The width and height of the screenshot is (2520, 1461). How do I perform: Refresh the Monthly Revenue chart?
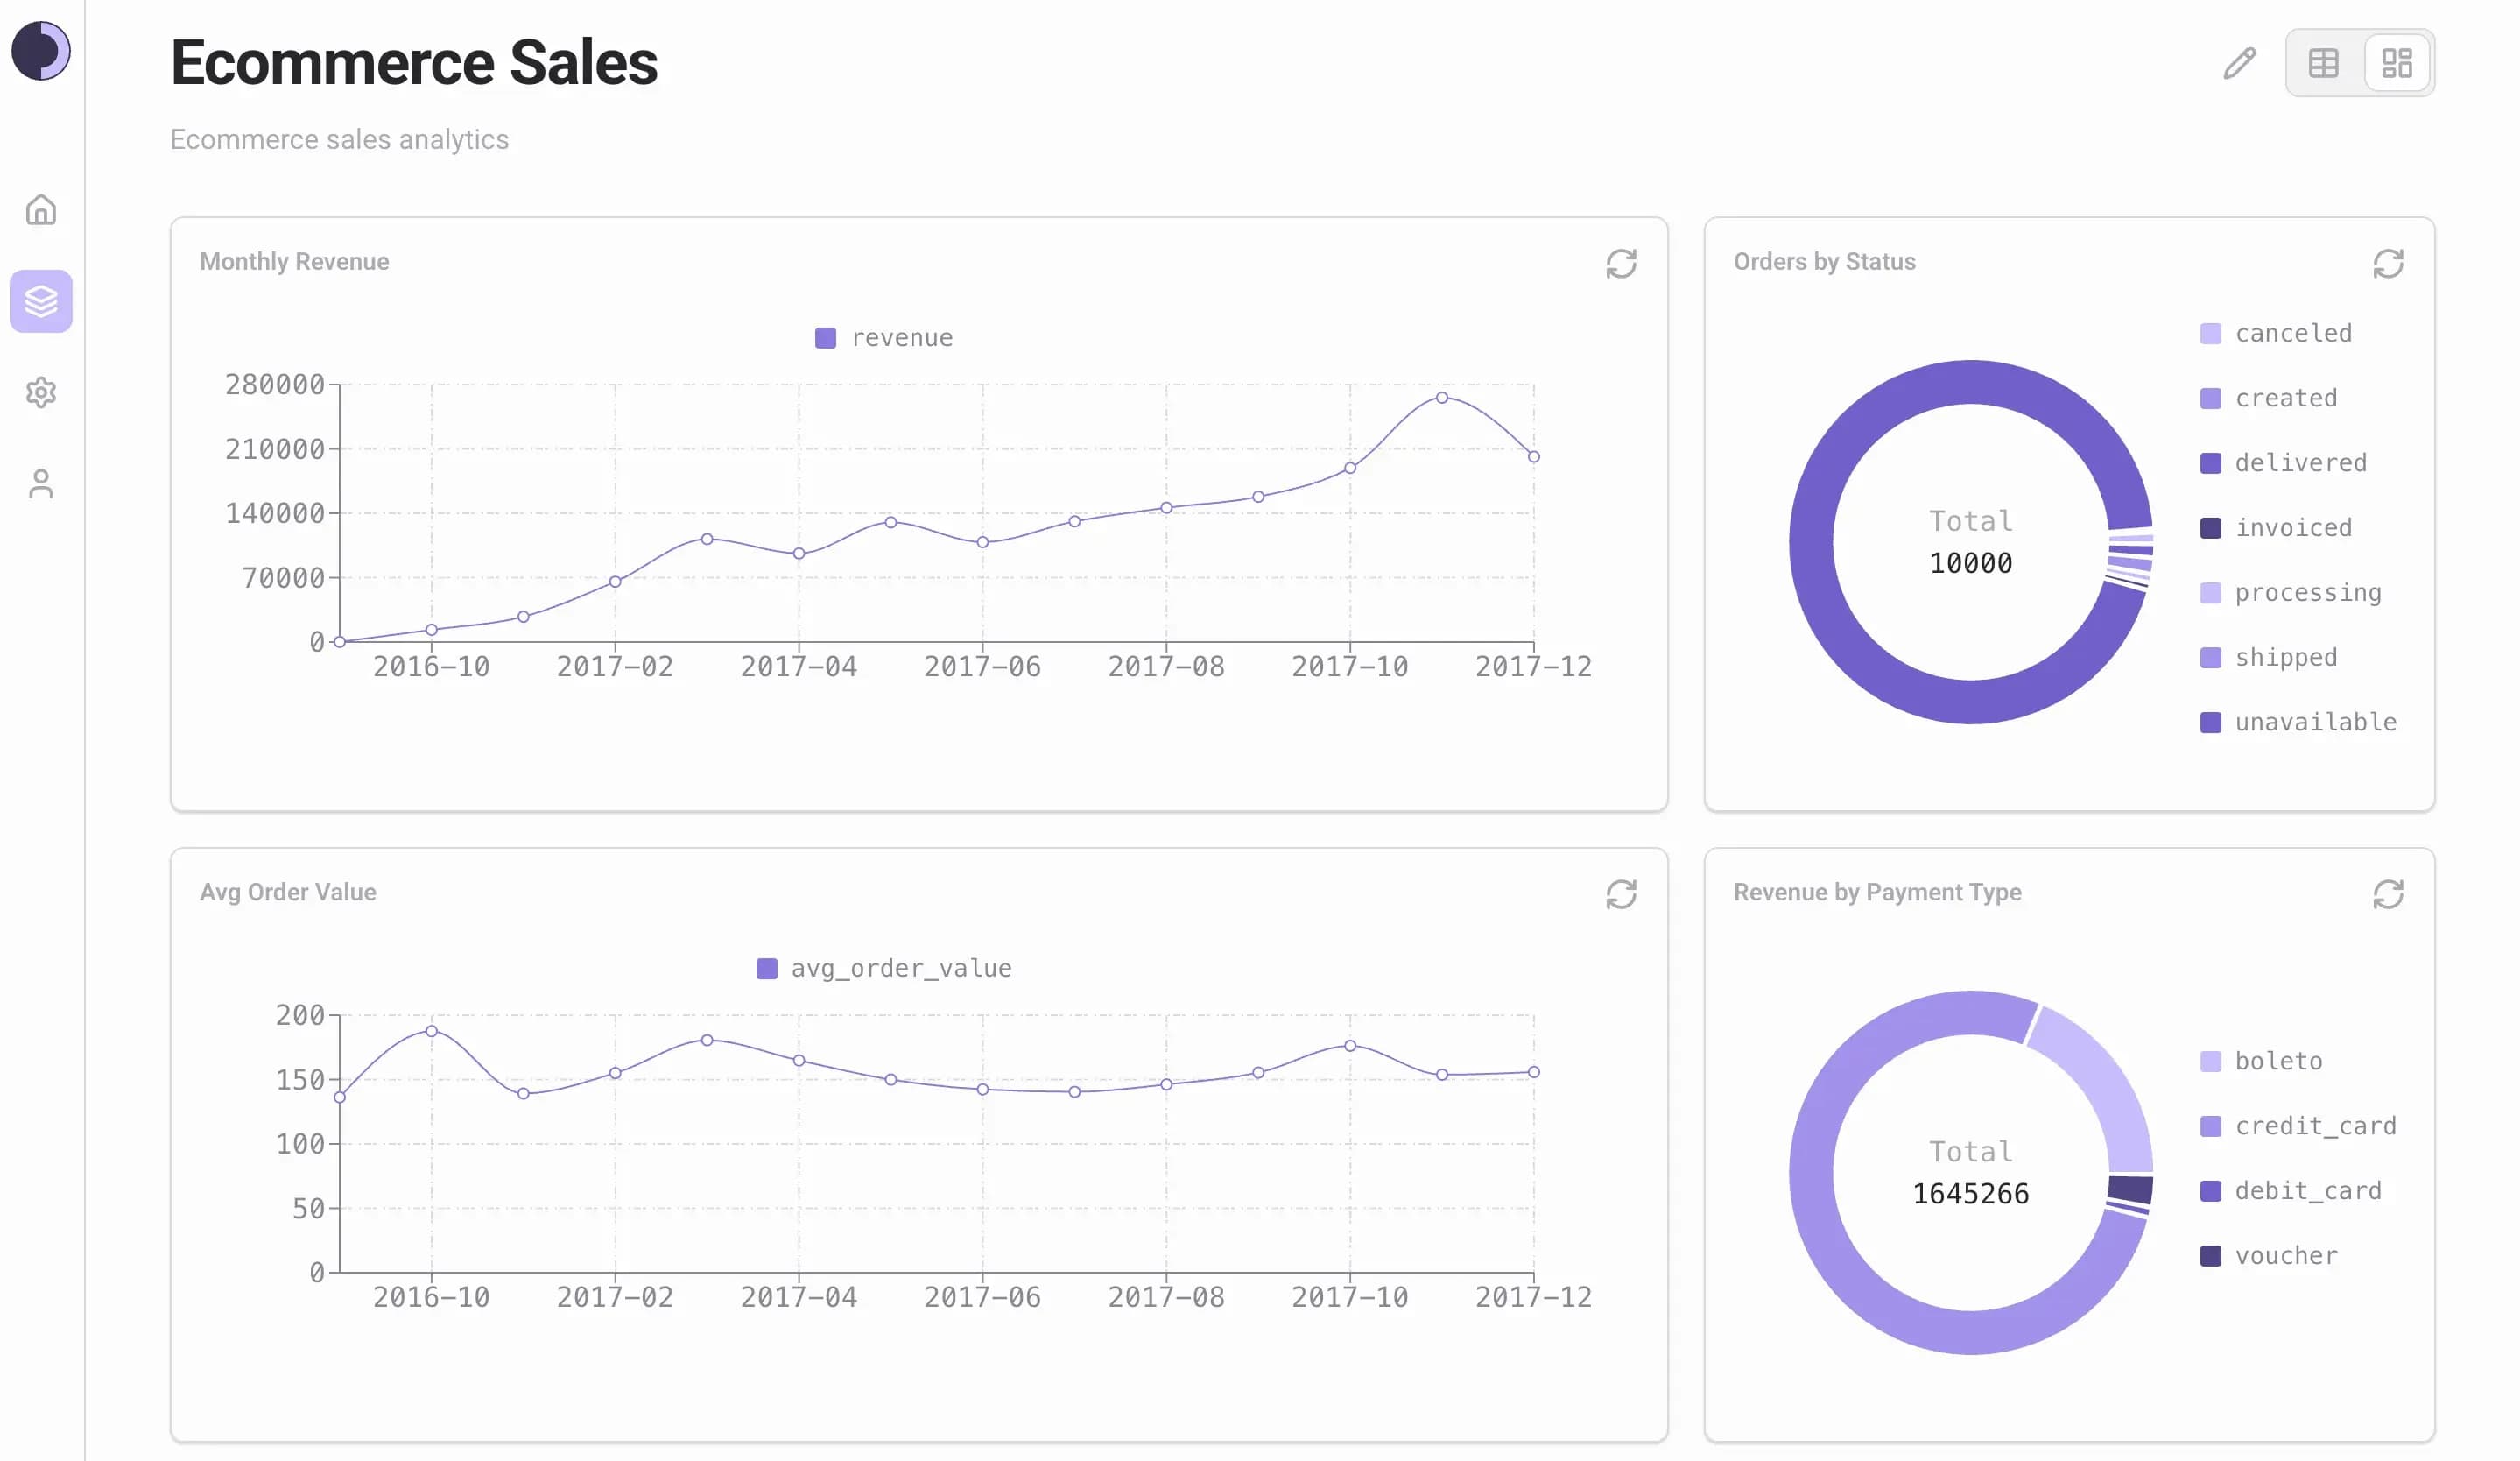tap(1621, 263)
